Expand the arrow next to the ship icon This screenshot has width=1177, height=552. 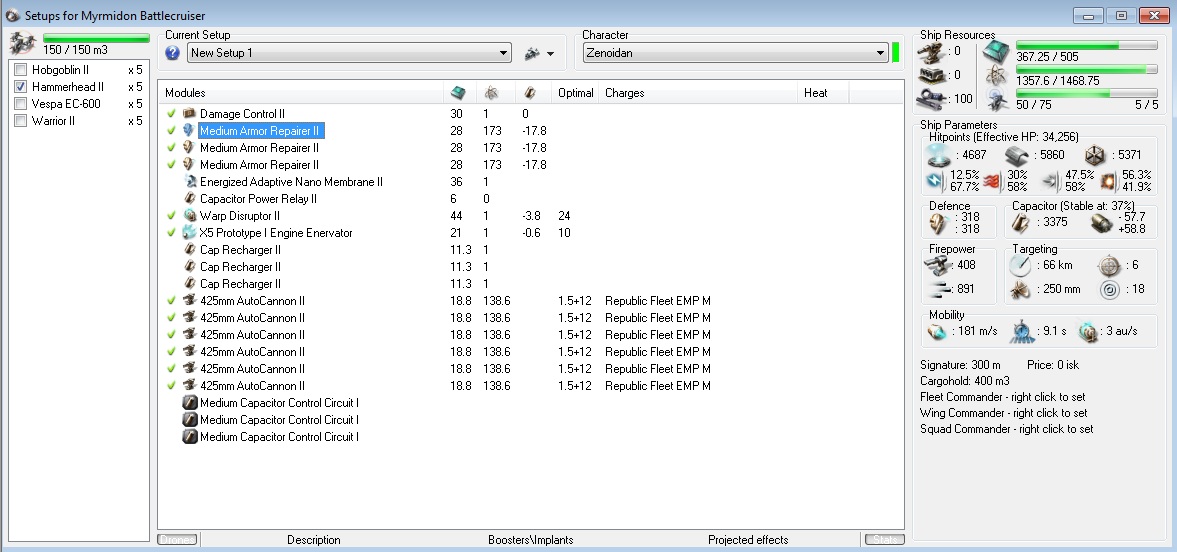coord(551,54)
